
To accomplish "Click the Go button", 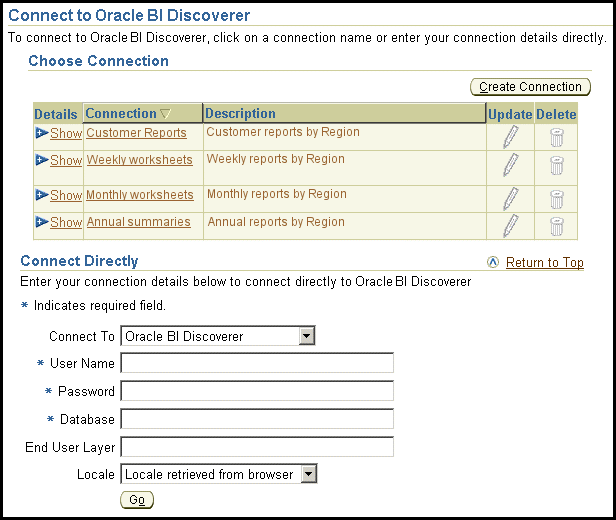I will [137, 500].
